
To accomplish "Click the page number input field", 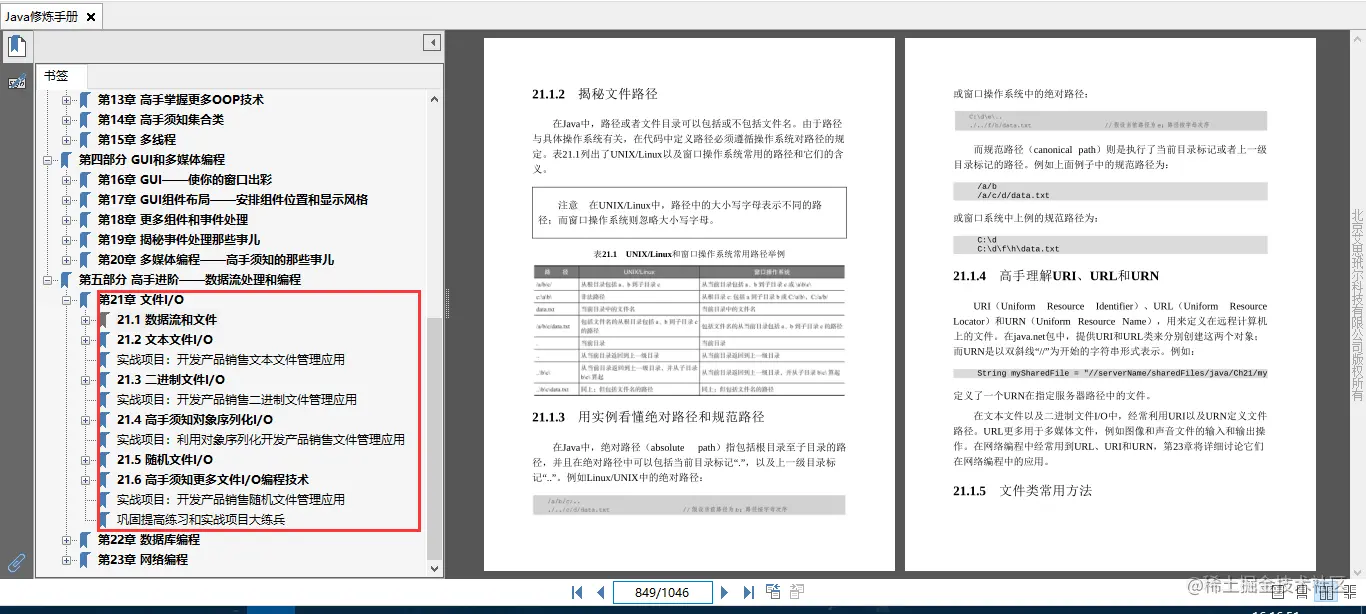I will click(x=662, y=592).
